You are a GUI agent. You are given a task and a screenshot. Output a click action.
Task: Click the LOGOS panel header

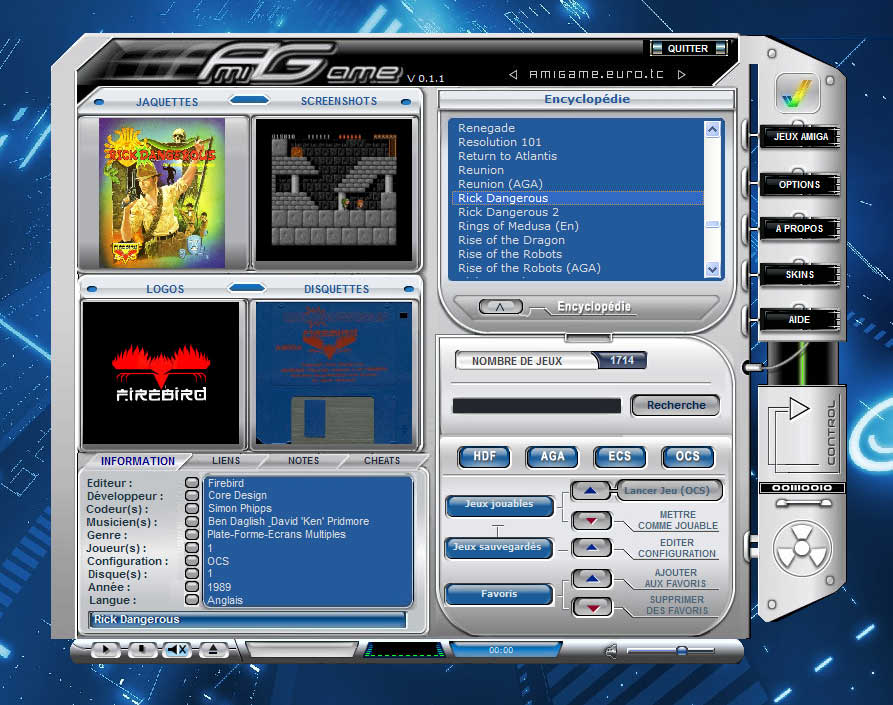tap(165, 289)
